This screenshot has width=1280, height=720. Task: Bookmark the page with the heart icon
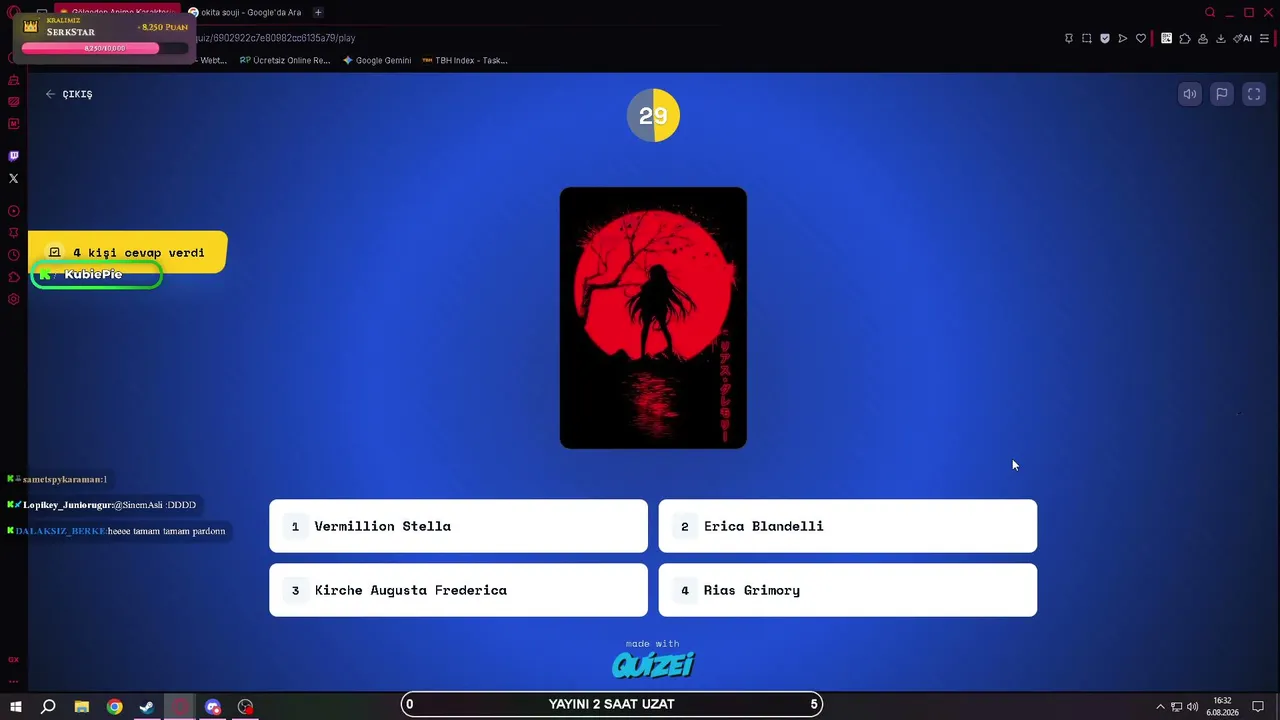(x=1141, y=39)
